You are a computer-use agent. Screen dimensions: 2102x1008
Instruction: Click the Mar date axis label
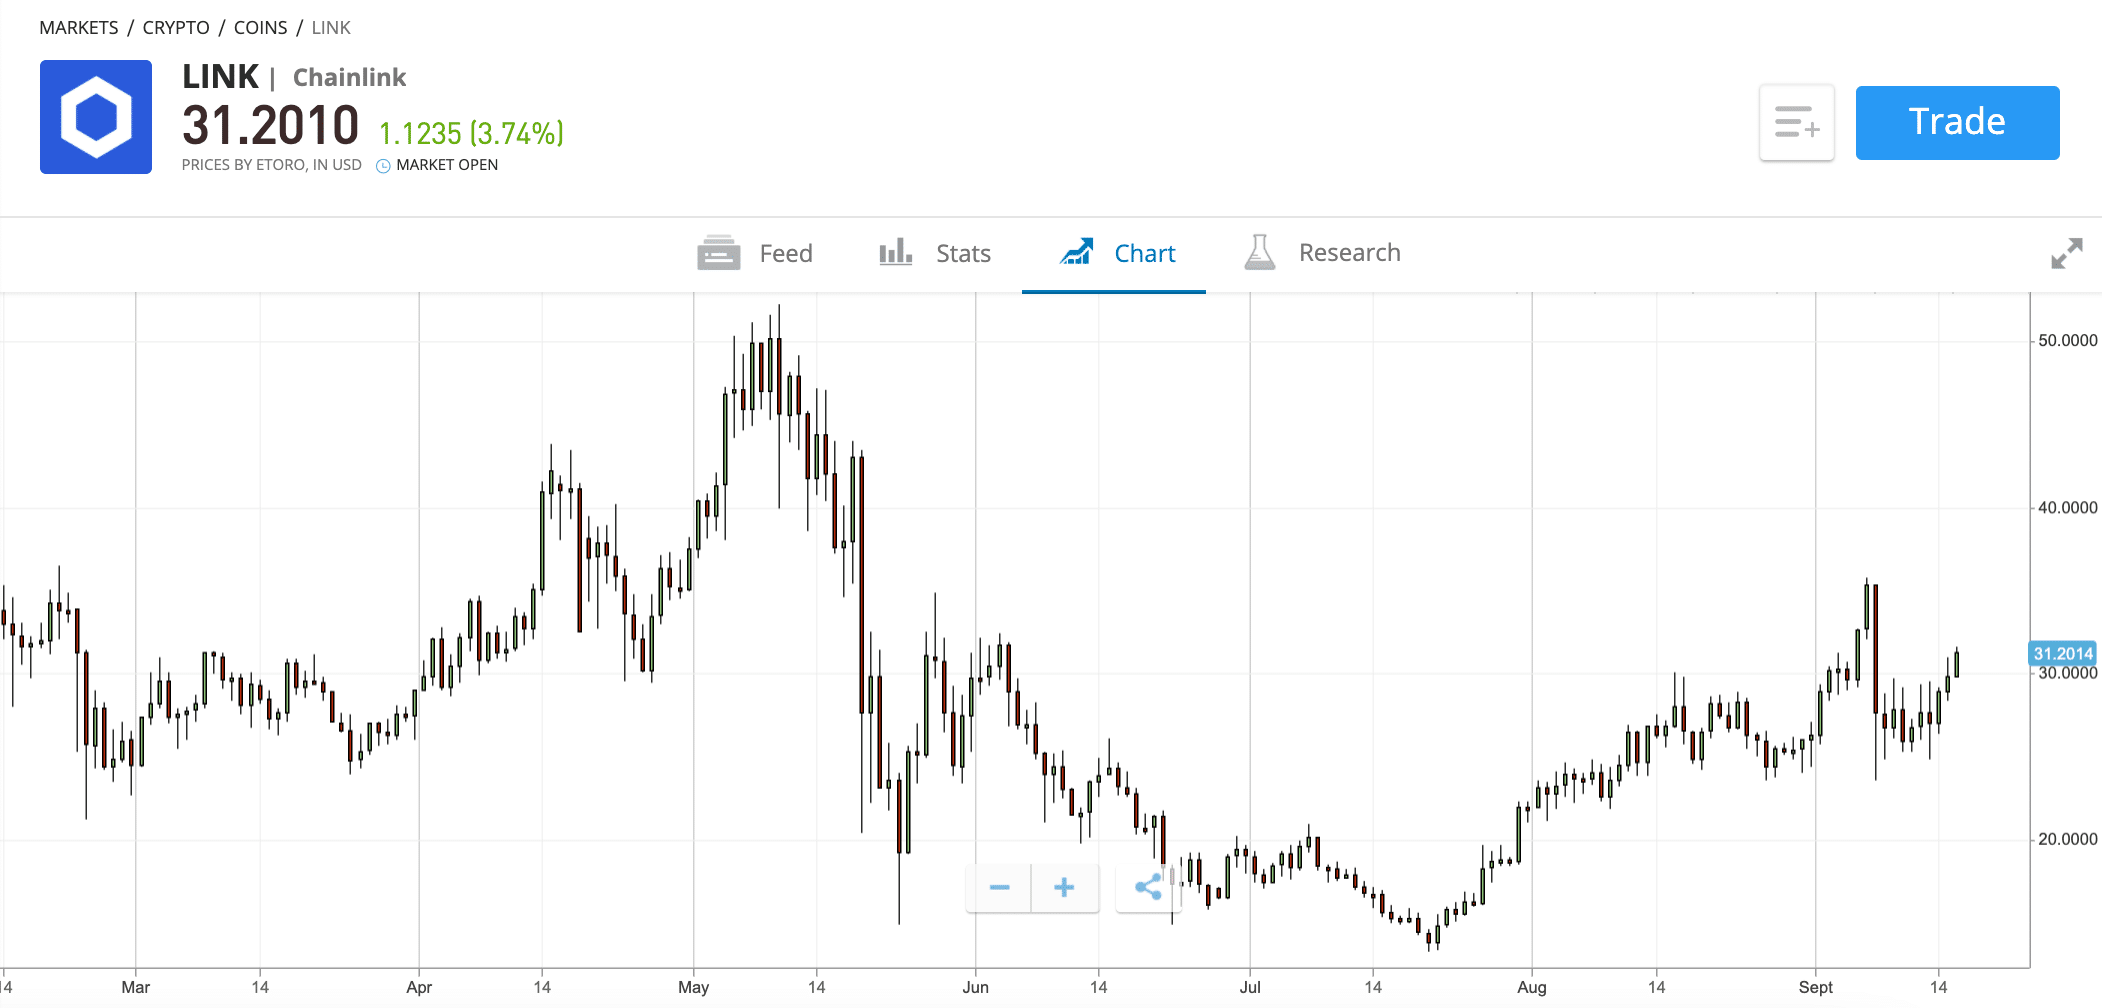(135, 988)
